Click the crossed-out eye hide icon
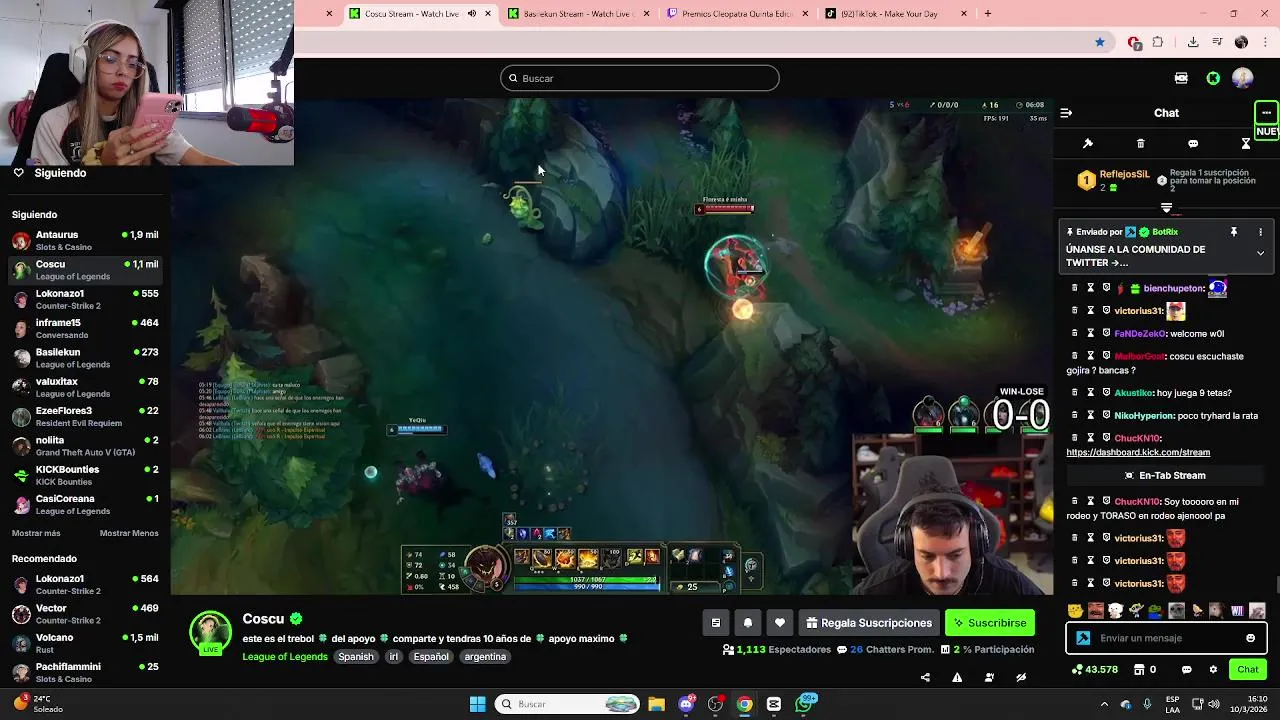The height and width of the screenshot is (720, 1280). 1021,677
